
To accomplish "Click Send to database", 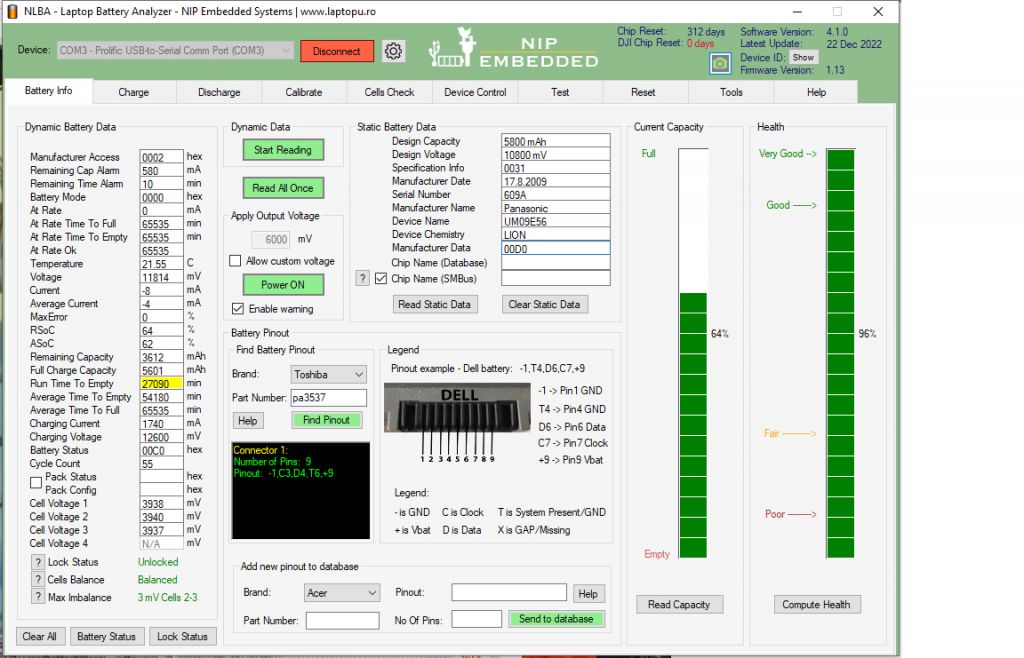I will [556, 619].
